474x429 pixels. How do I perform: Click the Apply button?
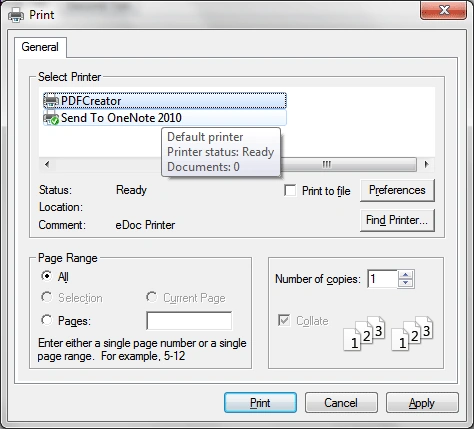(422, 403)
